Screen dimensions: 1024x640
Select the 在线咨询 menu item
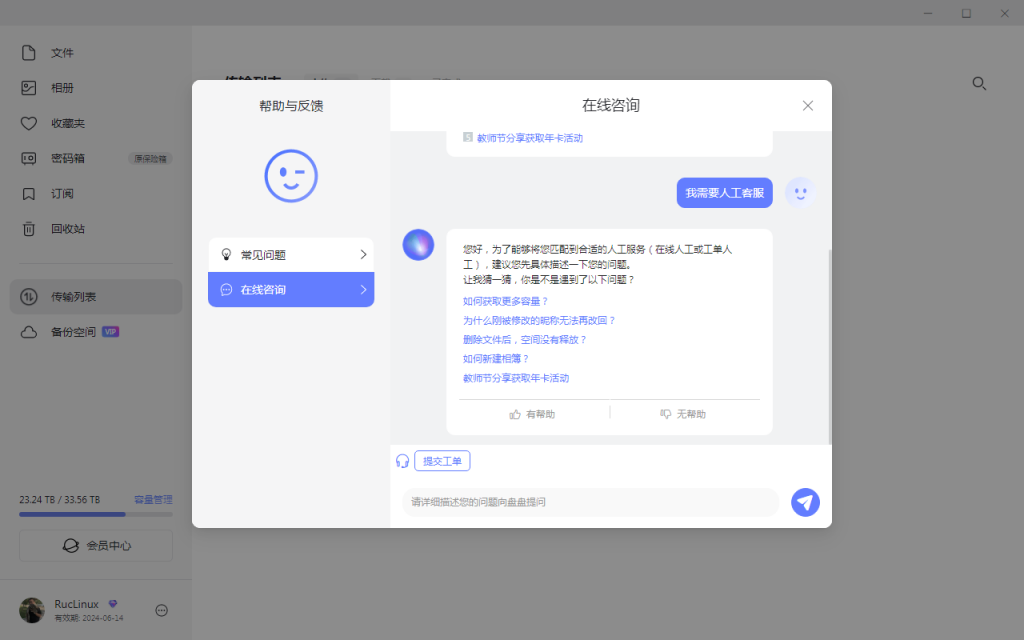(291, 290)
